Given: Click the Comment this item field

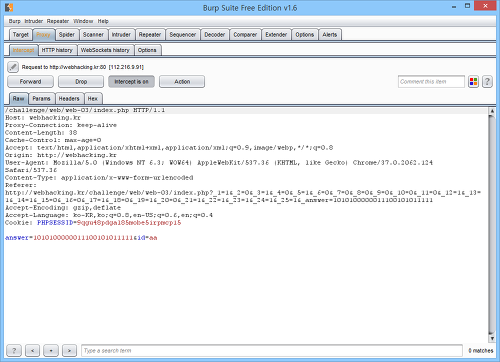Looking at the screenshot, I should [x=431, y=82].
